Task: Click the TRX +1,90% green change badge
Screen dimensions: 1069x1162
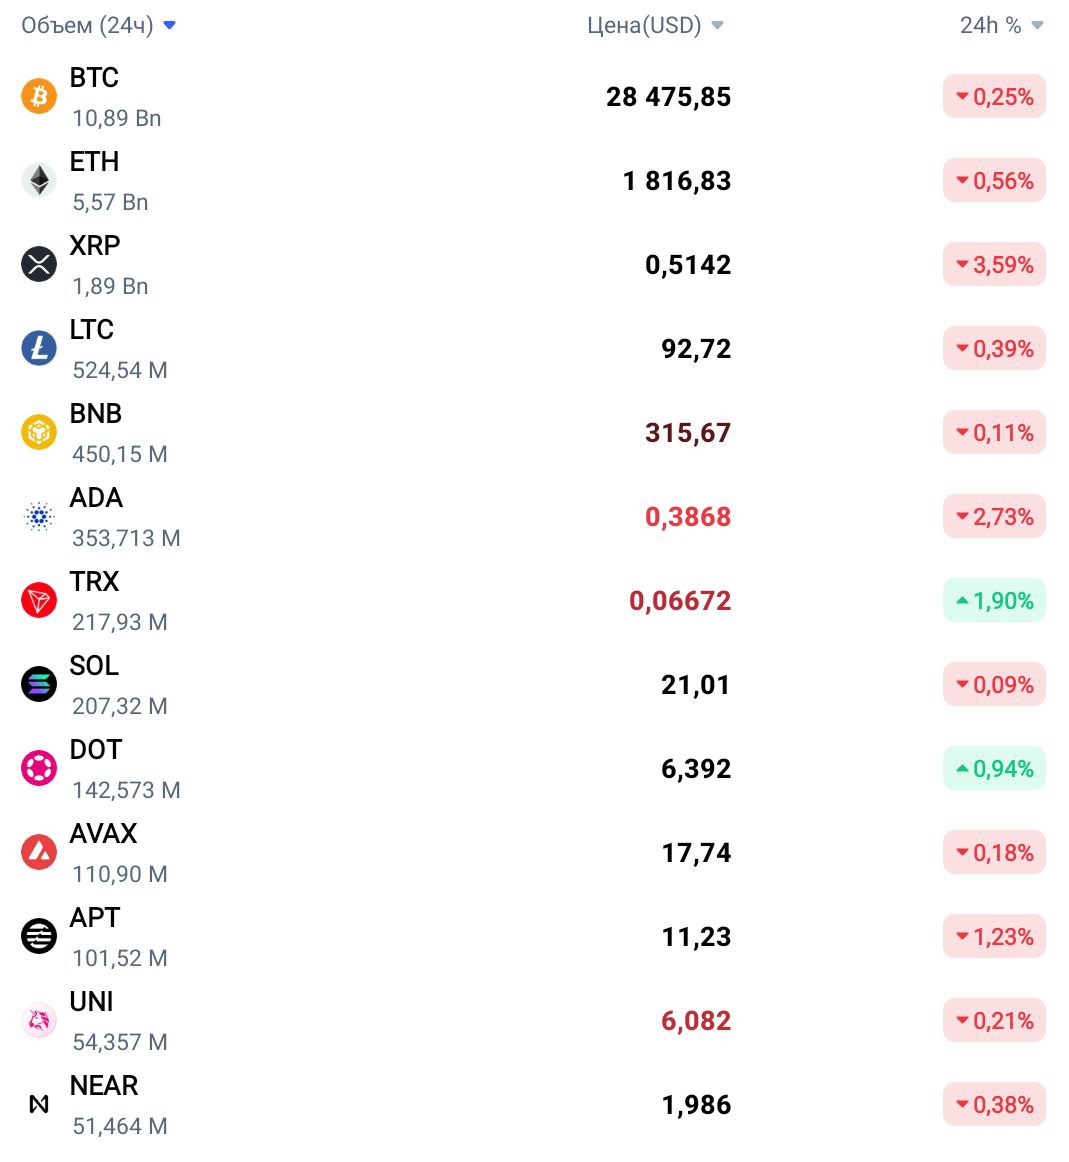Action: click(x=994, y=600)
